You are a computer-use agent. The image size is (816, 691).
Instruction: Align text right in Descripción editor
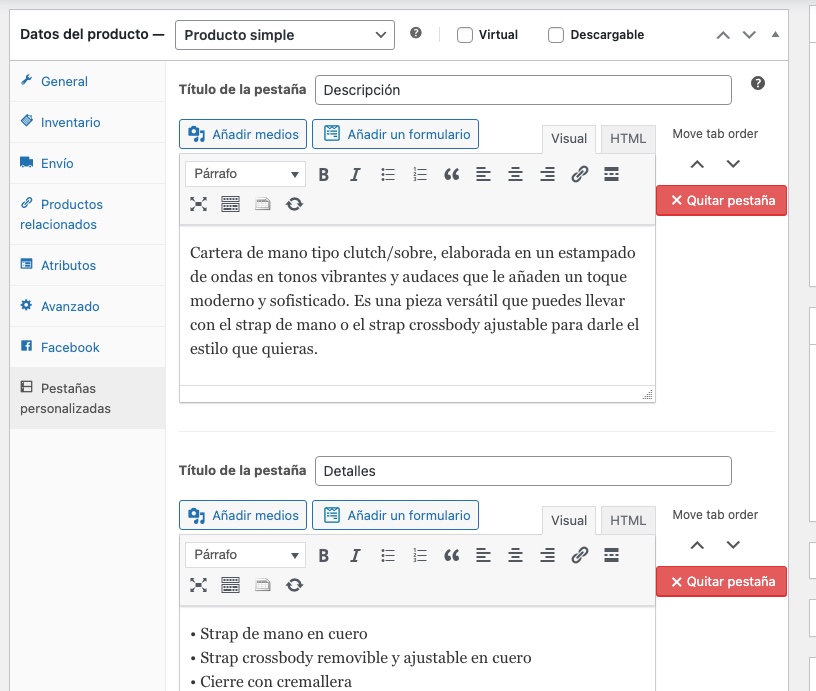tap(547, 174)
